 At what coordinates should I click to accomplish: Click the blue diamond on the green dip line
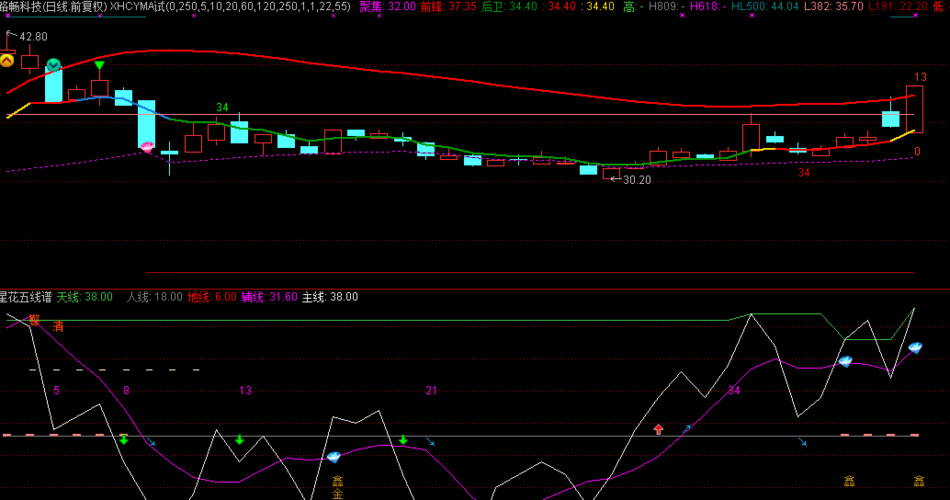point(845,362)
